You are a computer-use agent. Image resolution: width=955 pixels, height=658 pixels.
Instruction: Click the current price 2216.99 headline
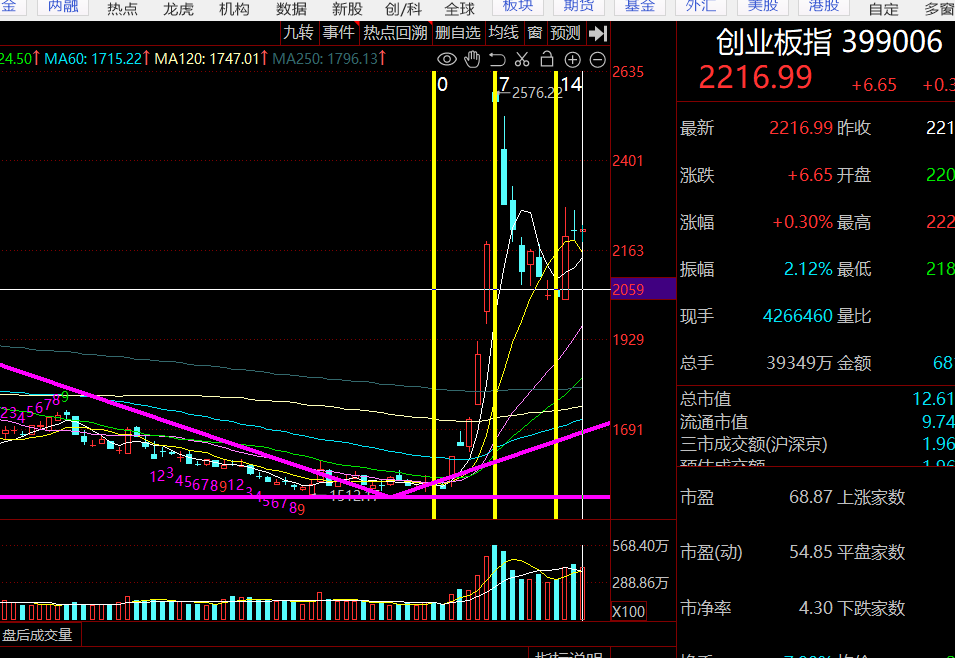755,77
